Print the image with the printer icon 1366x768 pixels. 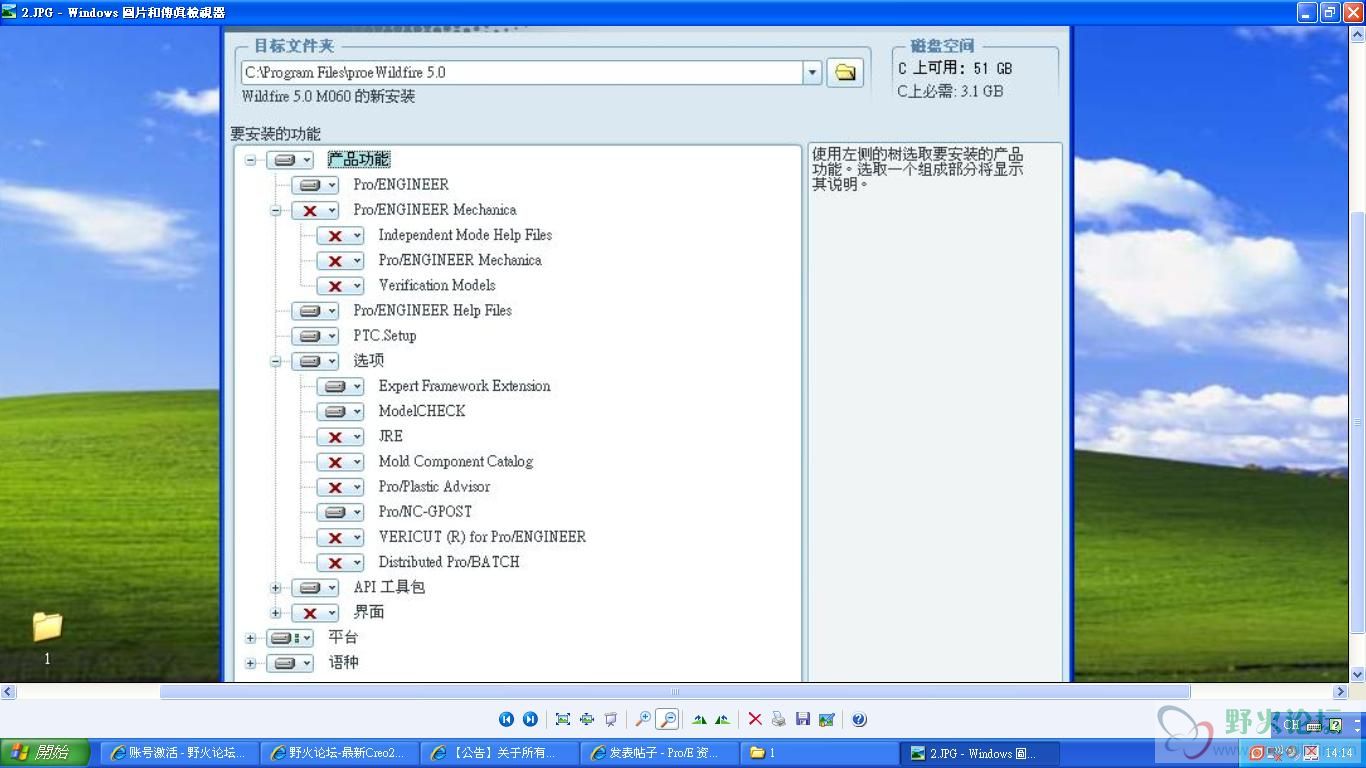(x=779, y=719)
